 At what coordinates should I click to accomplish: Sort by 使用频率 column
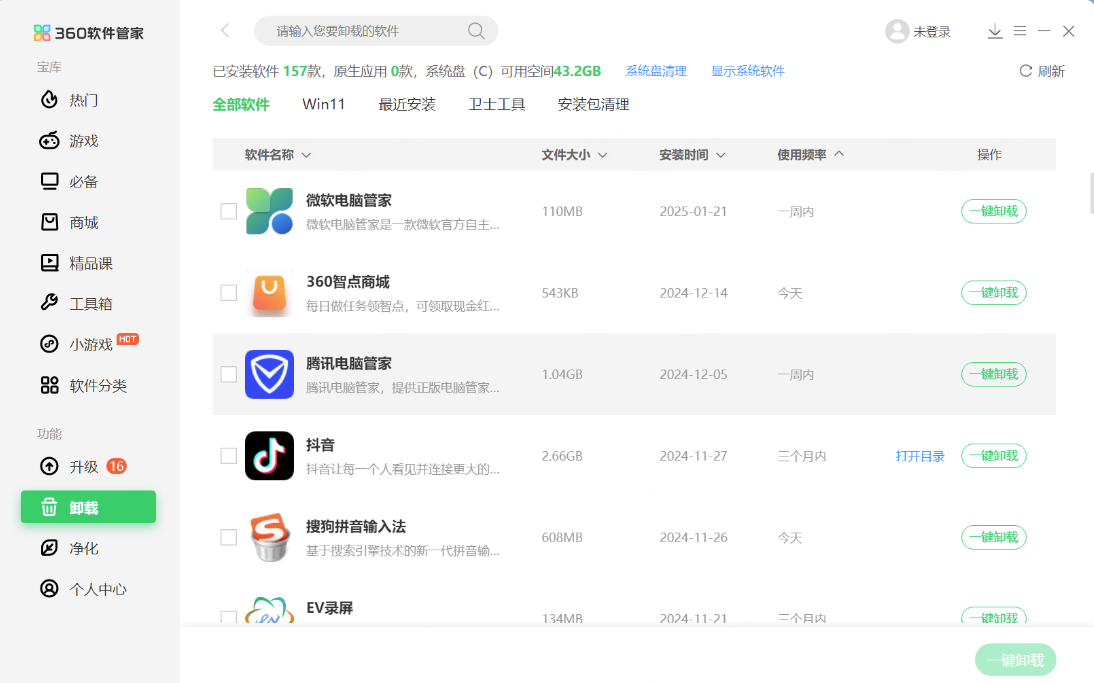pyautogui.click(x=811, y=154)
